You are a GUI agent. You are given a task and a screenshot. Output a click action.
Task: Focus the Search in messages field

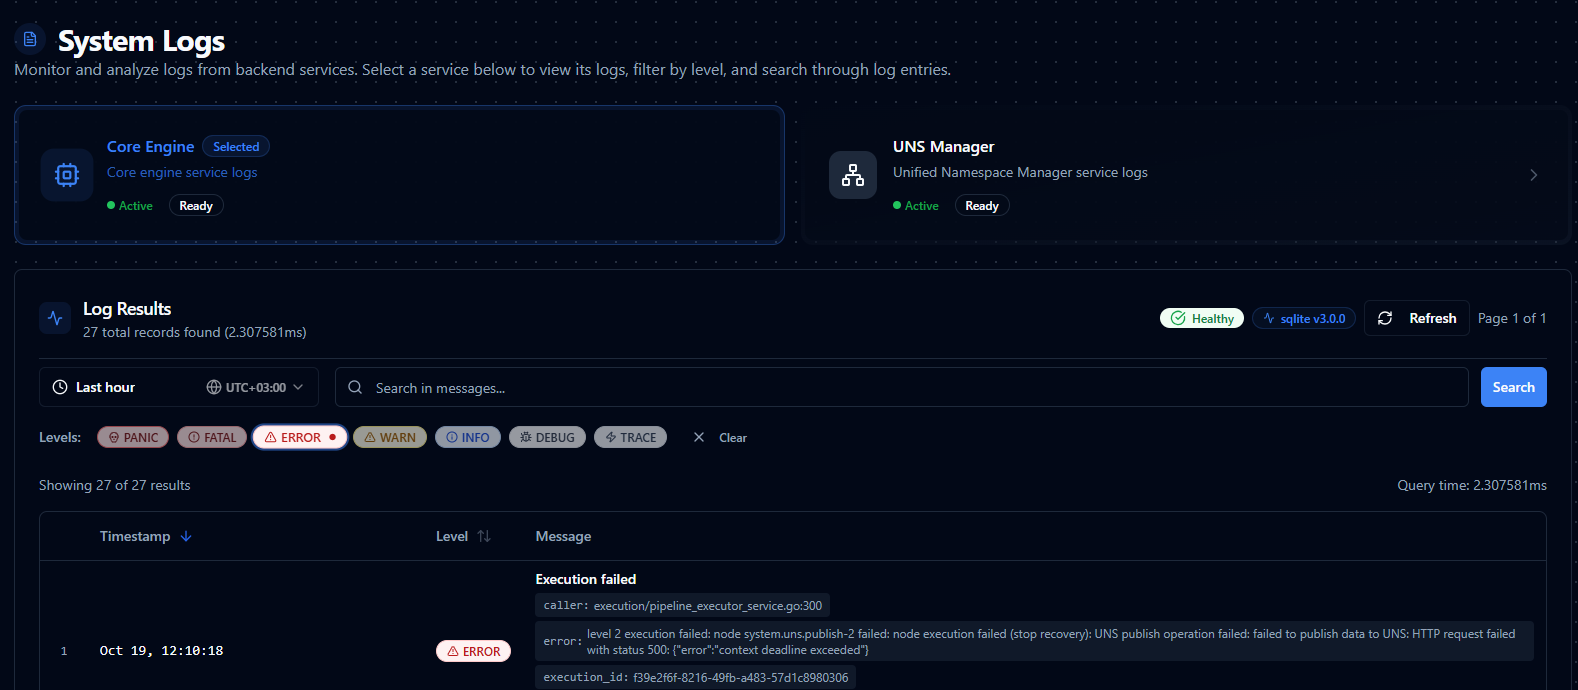pyautogui.click(x=901, y=387)
